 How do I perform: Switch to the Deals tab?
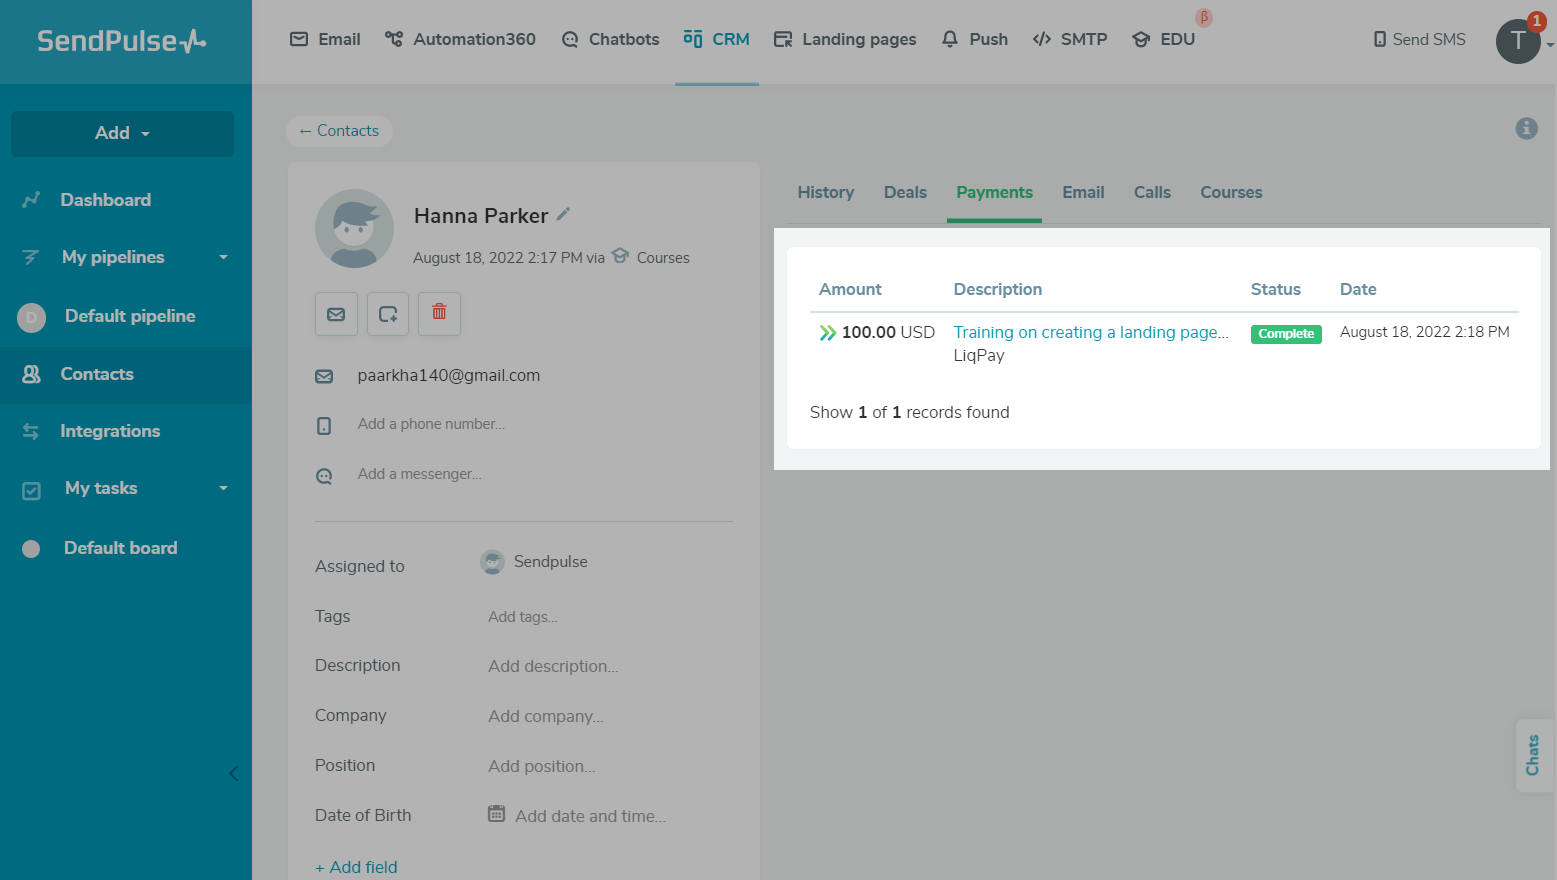point(905,192)
